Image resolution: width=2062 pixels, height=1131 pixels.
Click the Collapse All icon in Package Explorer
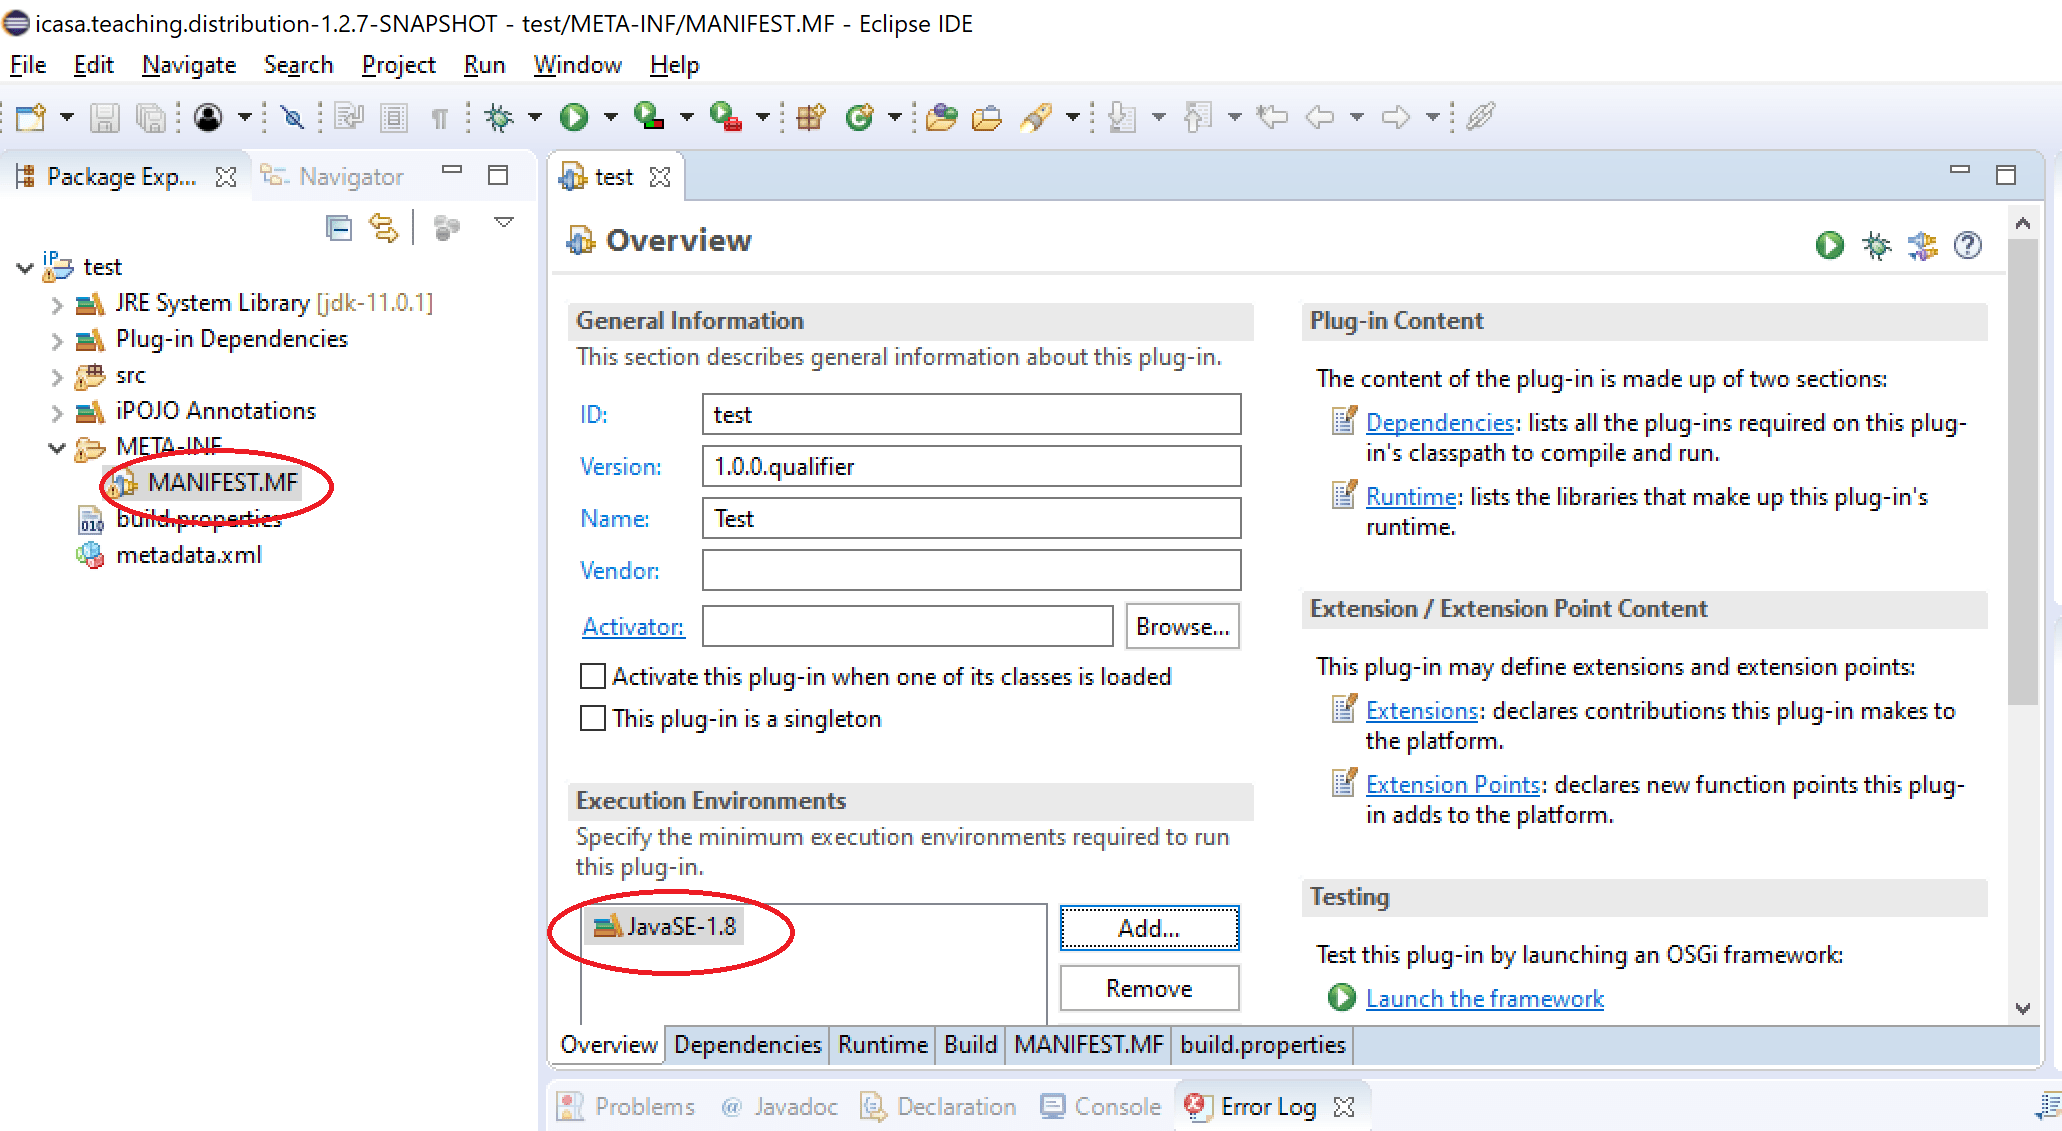pos(339,227)
